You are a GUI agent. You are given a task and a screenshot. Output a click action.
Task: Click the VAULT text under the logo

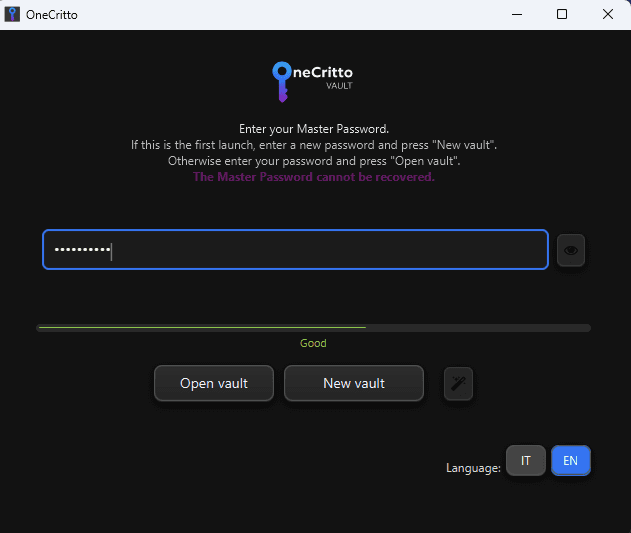(339, 86)
